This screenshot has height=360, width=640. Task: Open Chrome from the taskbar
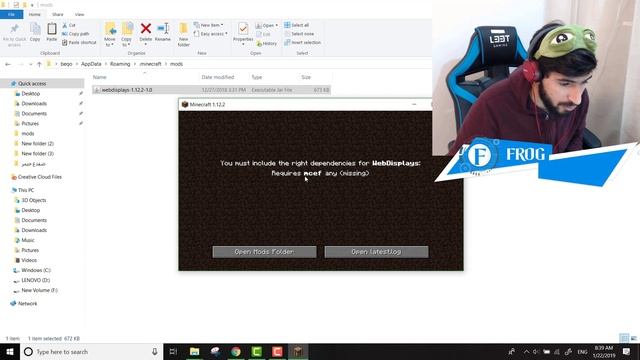pos(236,352)
